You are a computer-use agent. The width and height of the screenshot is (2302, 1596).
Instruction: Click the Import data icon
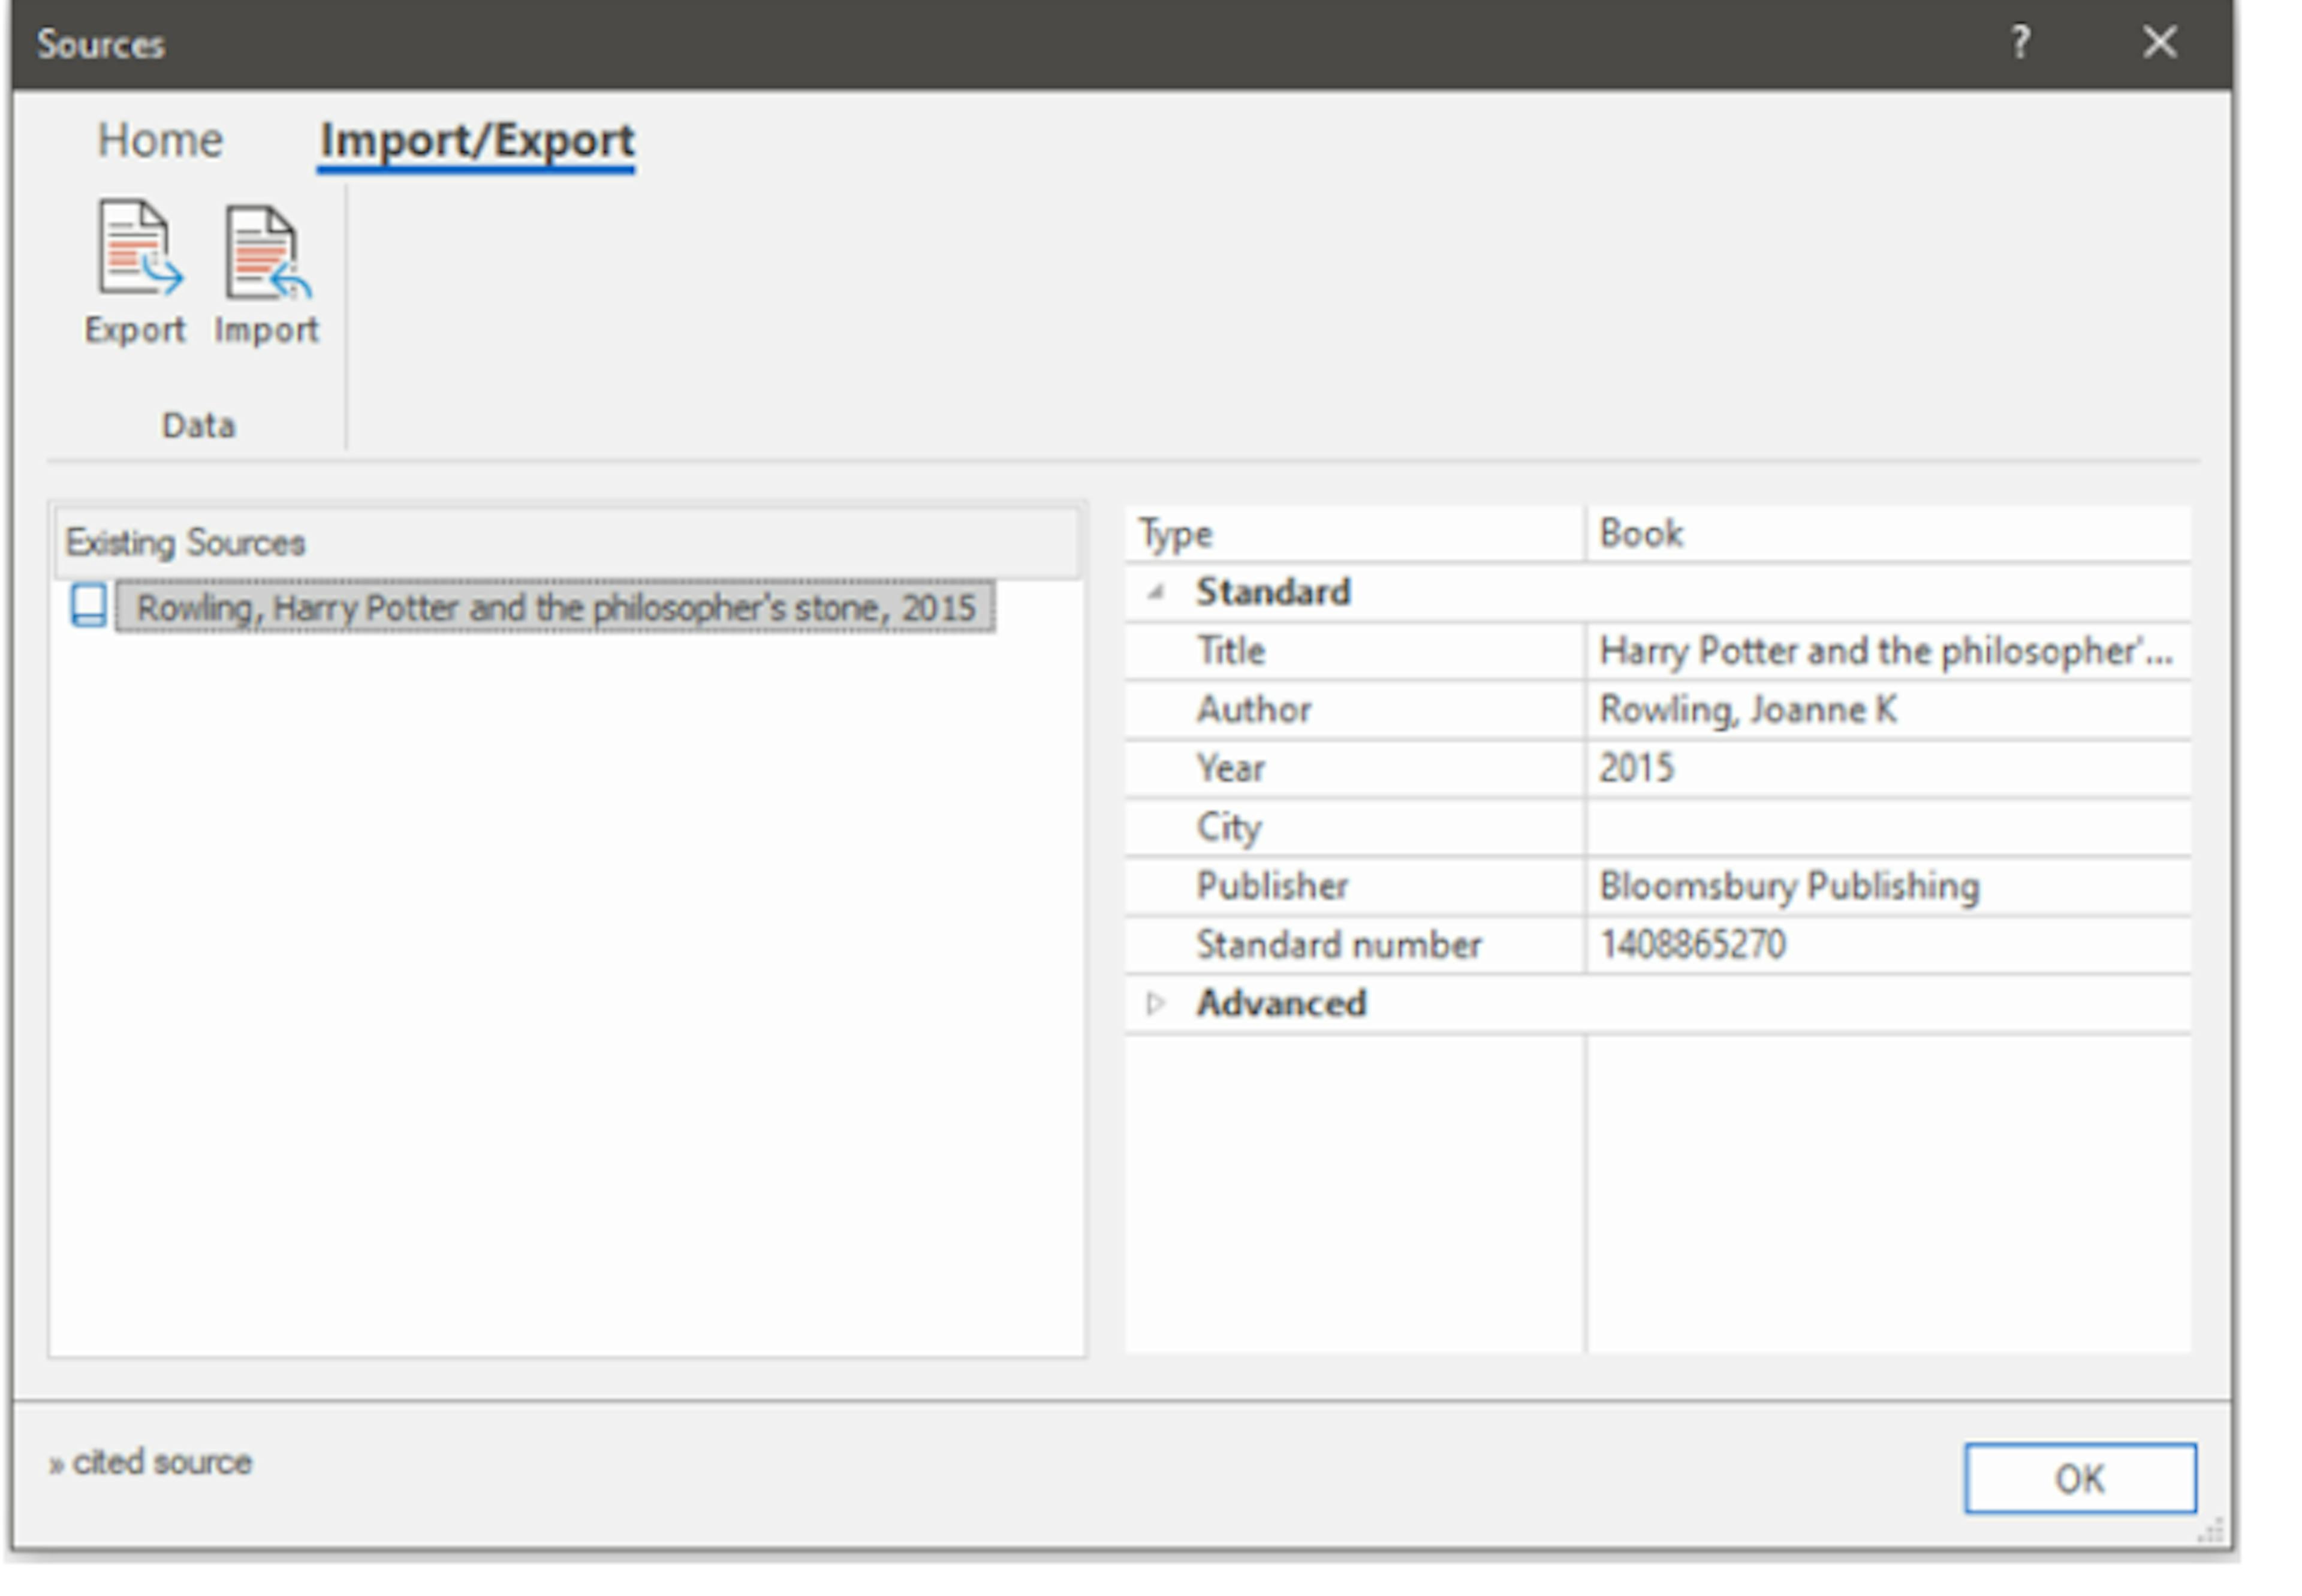pos(266,254)
